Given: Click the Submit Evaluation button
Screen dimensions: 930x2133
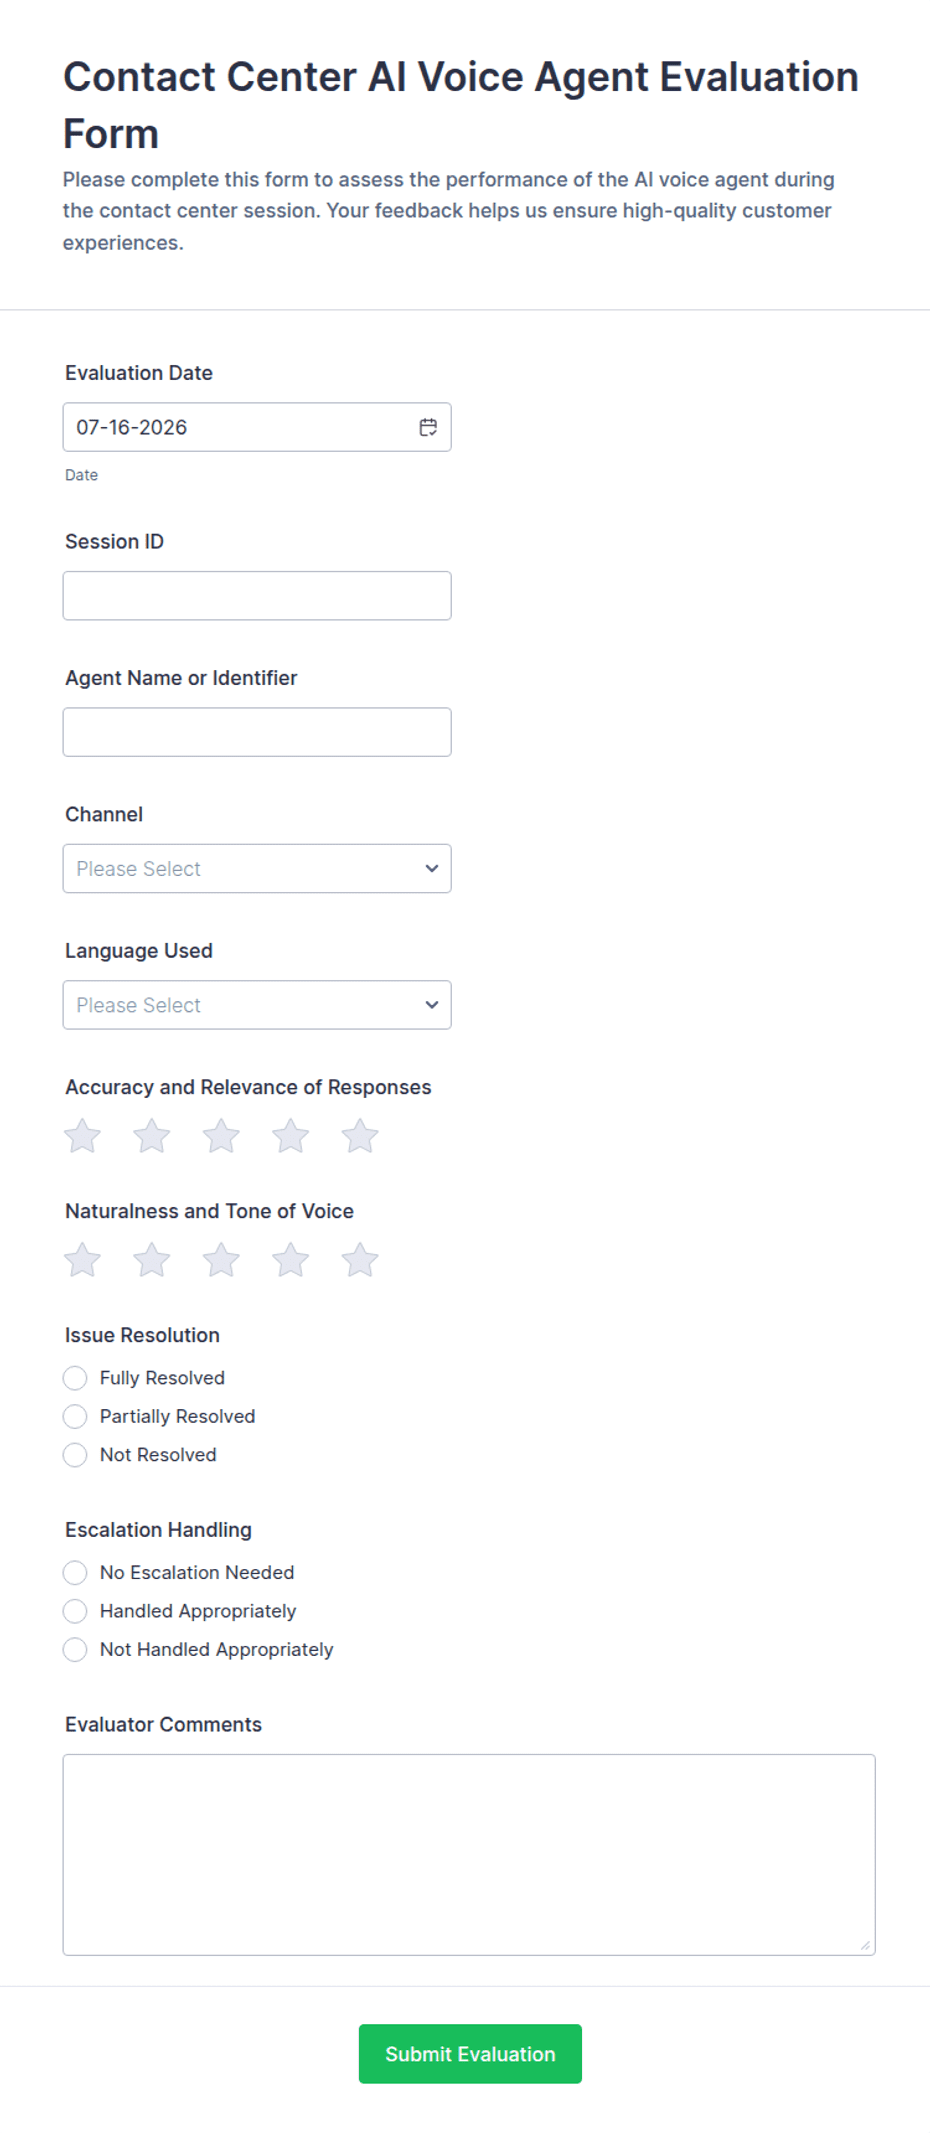Looking at the screenshot, I should click(470, 2054).
